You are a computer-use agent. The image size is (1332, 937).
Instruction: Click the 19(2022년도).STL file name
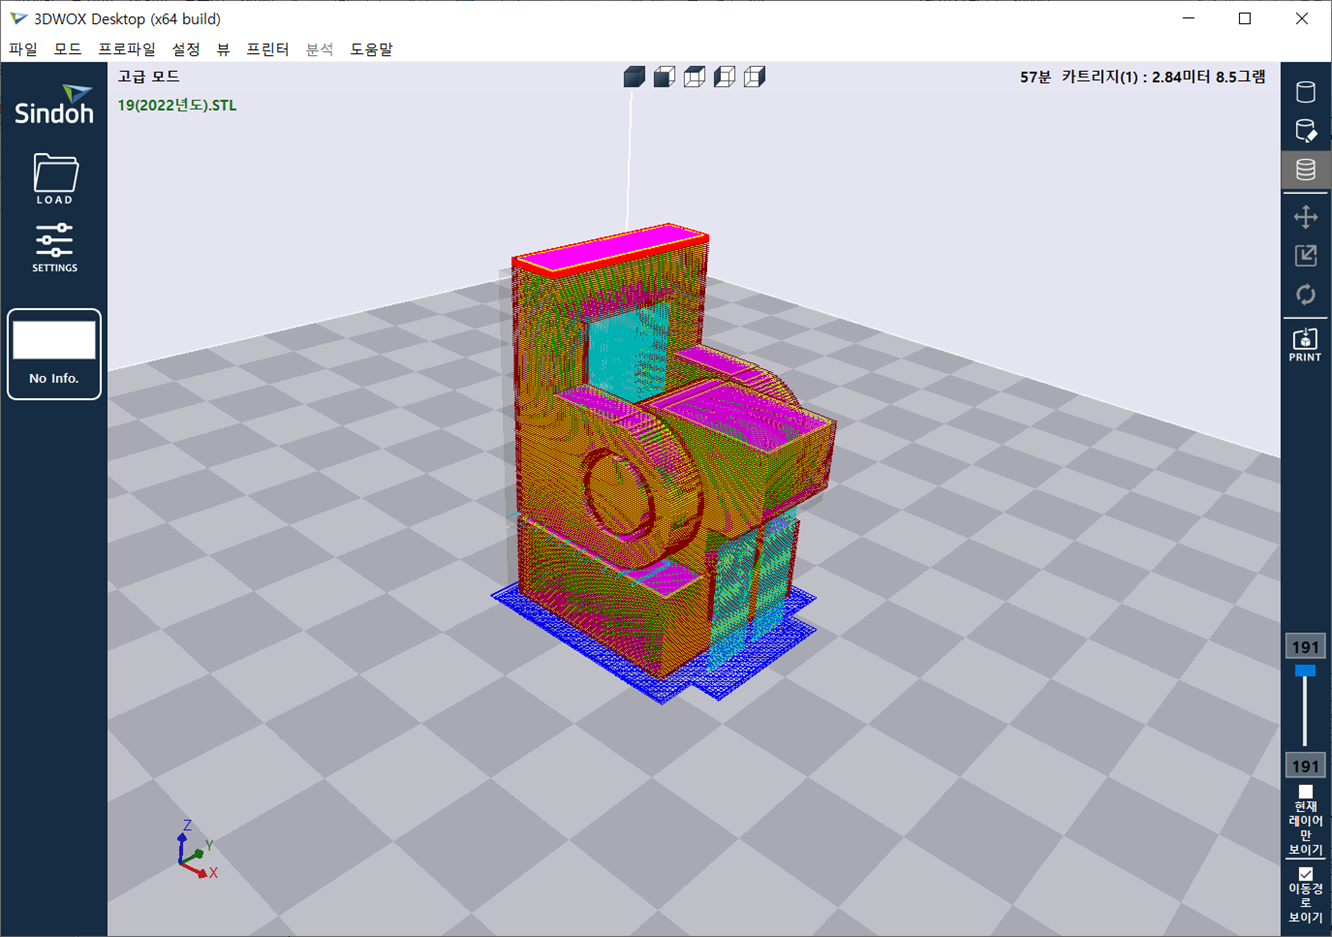point(177,105)
